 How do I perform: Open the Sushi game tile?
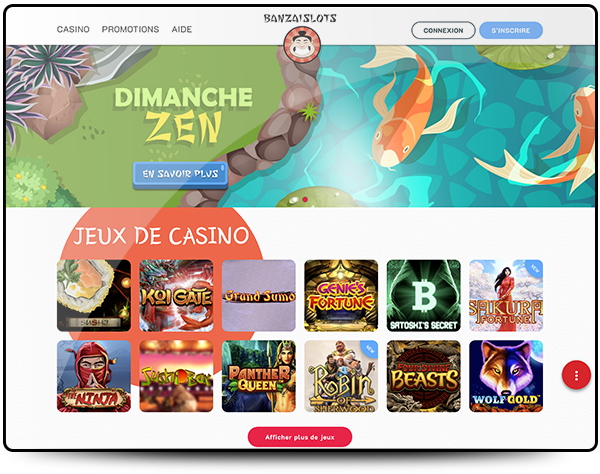pyautogui.click(x=94, y=295)
